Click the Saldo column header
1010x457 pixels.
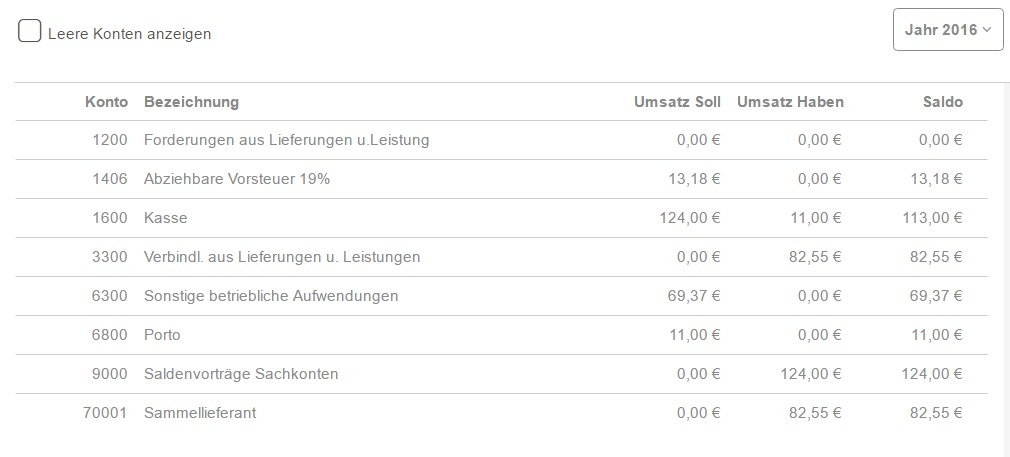(x=943, y=102)
